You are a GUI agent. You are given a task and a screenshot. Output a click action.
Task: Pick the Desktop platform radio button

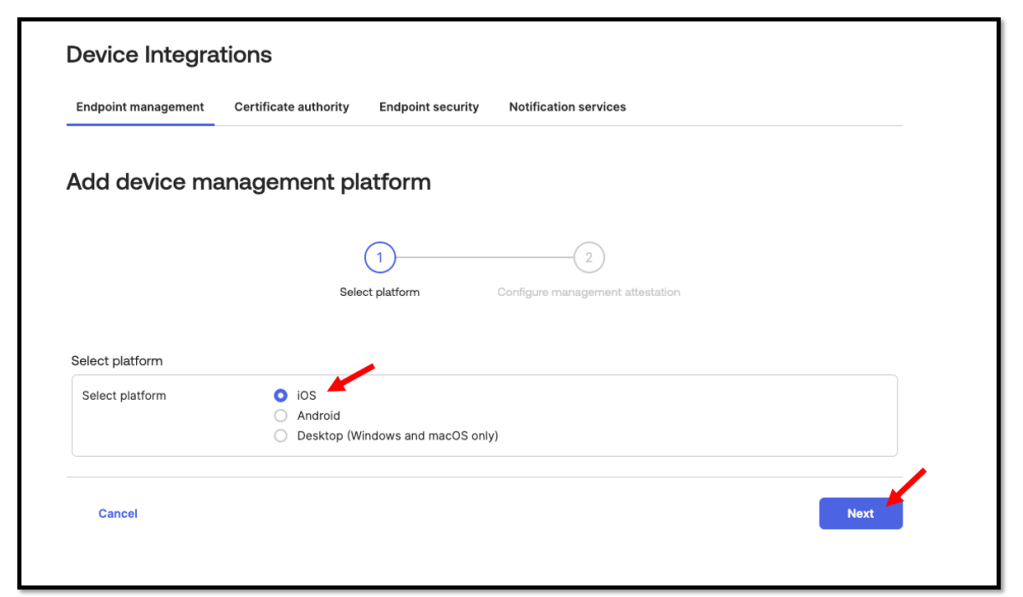click(x=281, y=436)
